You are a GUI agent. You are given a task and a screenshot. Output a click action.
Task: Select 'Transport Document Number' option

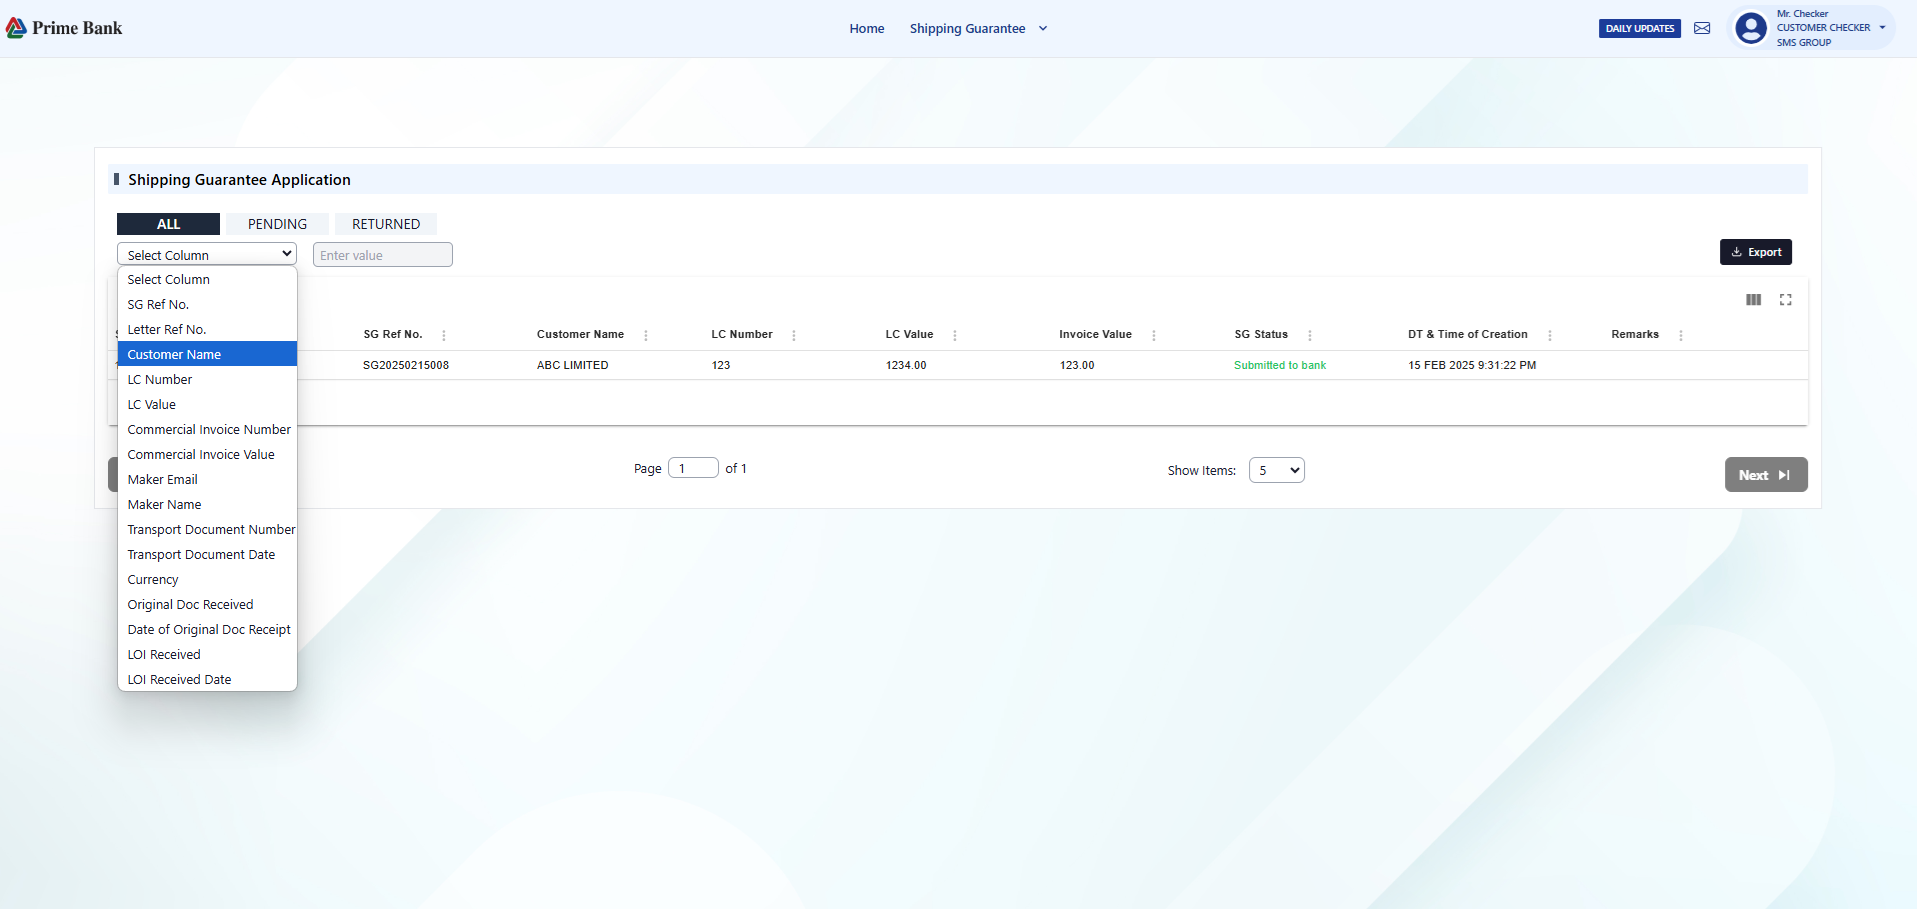click(207, 530)
